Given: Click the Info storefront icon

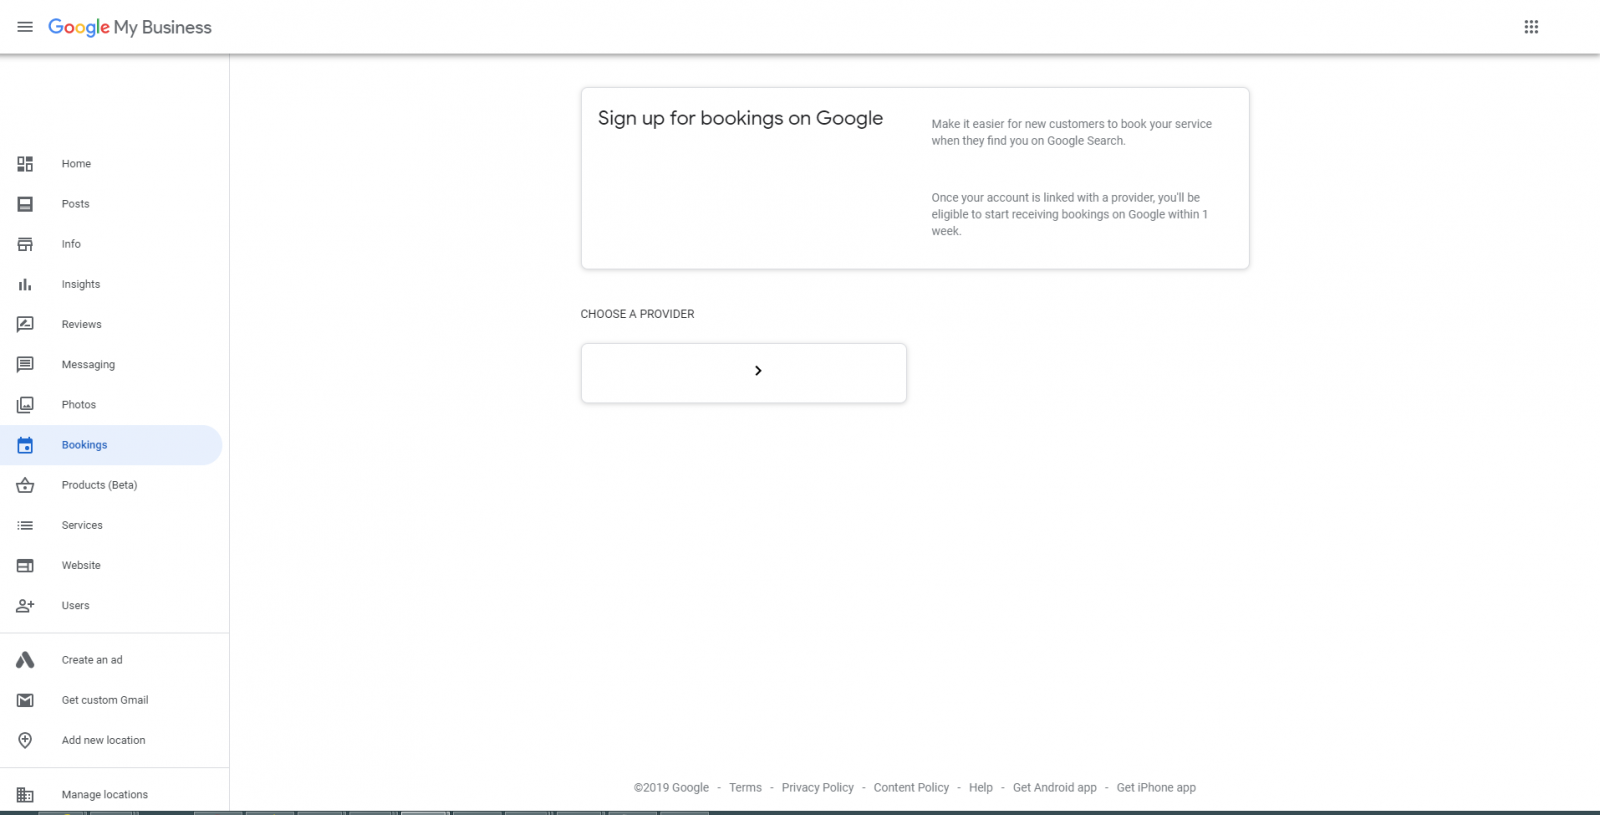Looking at the screenshot, I should pos(25,244).
